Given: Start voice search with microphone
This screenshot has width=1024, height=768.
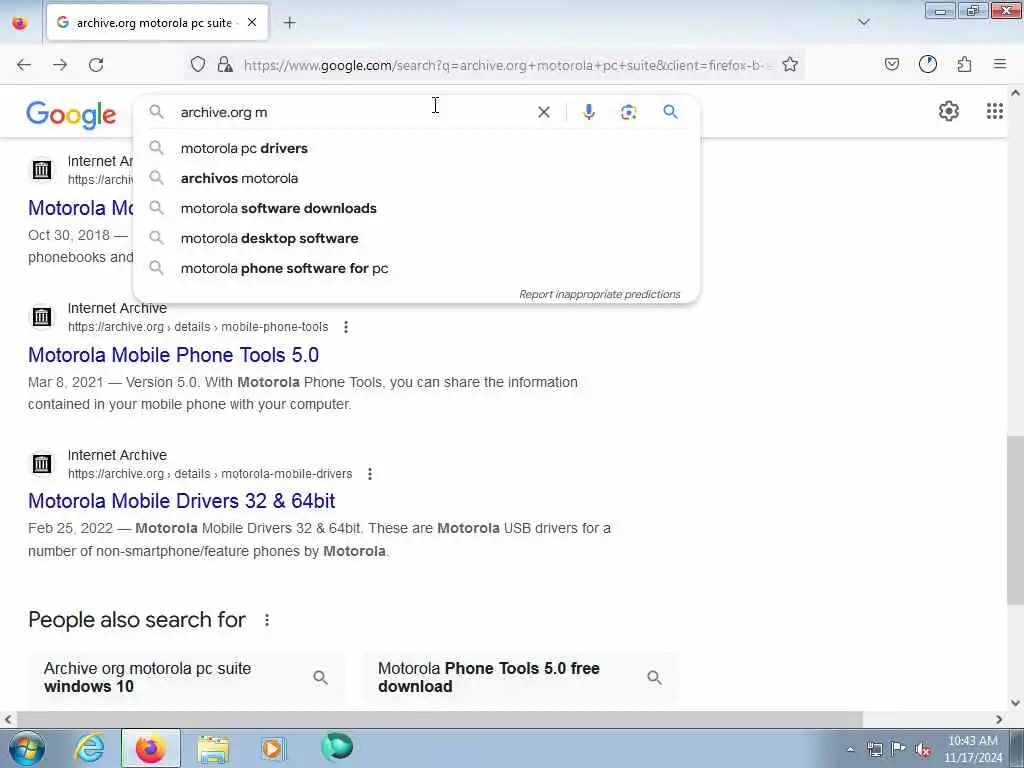Looking at the screenshot, I should click(x=588, y=112).
